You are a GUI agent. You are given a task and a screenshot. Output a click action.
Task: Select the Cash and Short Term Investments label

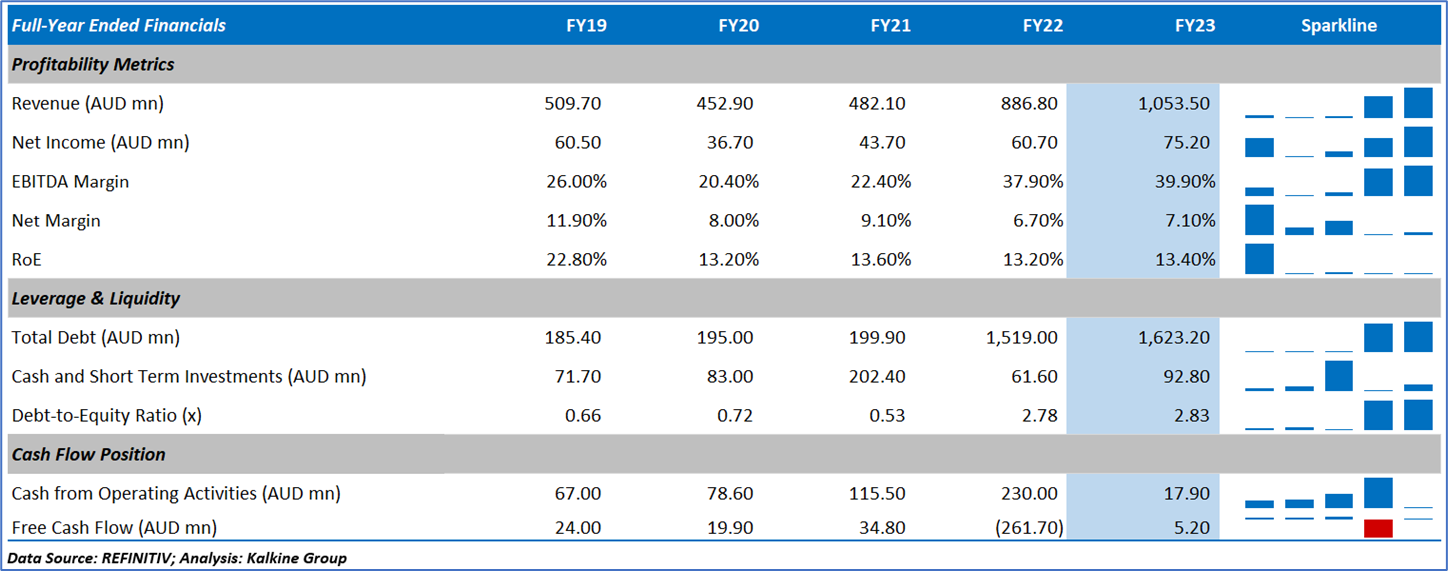point(188,377)
